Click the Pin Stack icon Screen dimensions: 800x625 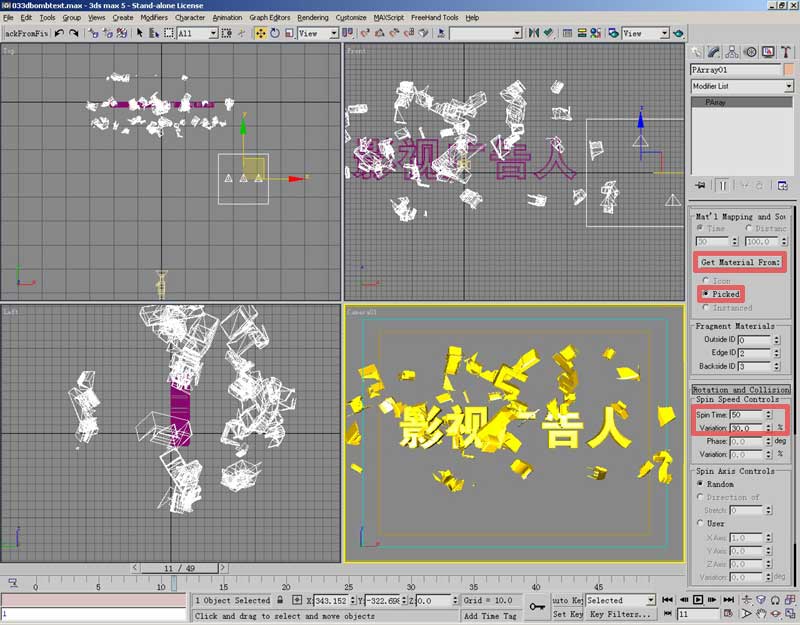700,185
